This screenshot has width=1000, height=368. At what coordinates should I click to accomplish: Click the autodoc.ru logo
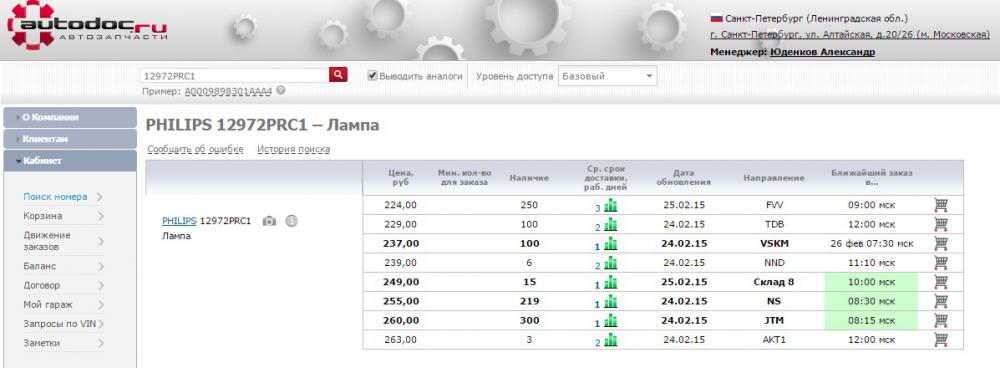point(87,26)
